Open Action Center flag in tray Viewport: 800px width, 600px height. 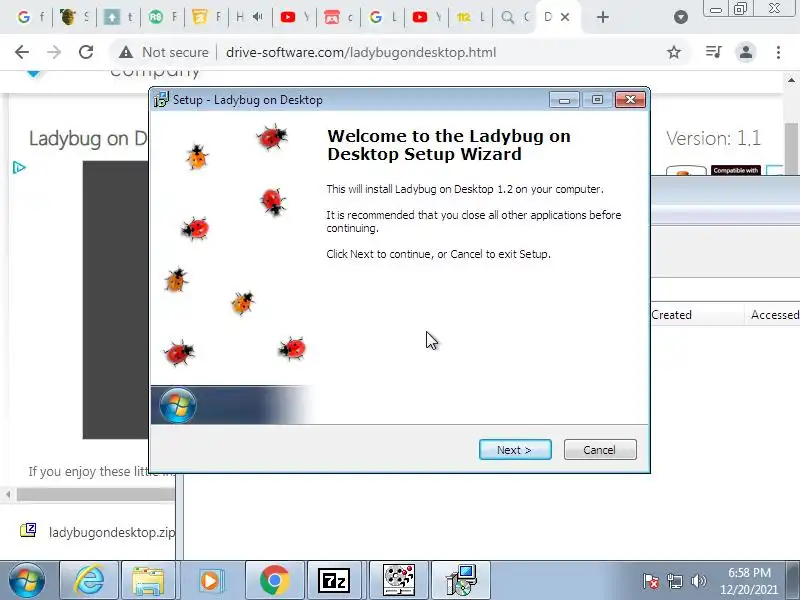(x=651, y=581)
